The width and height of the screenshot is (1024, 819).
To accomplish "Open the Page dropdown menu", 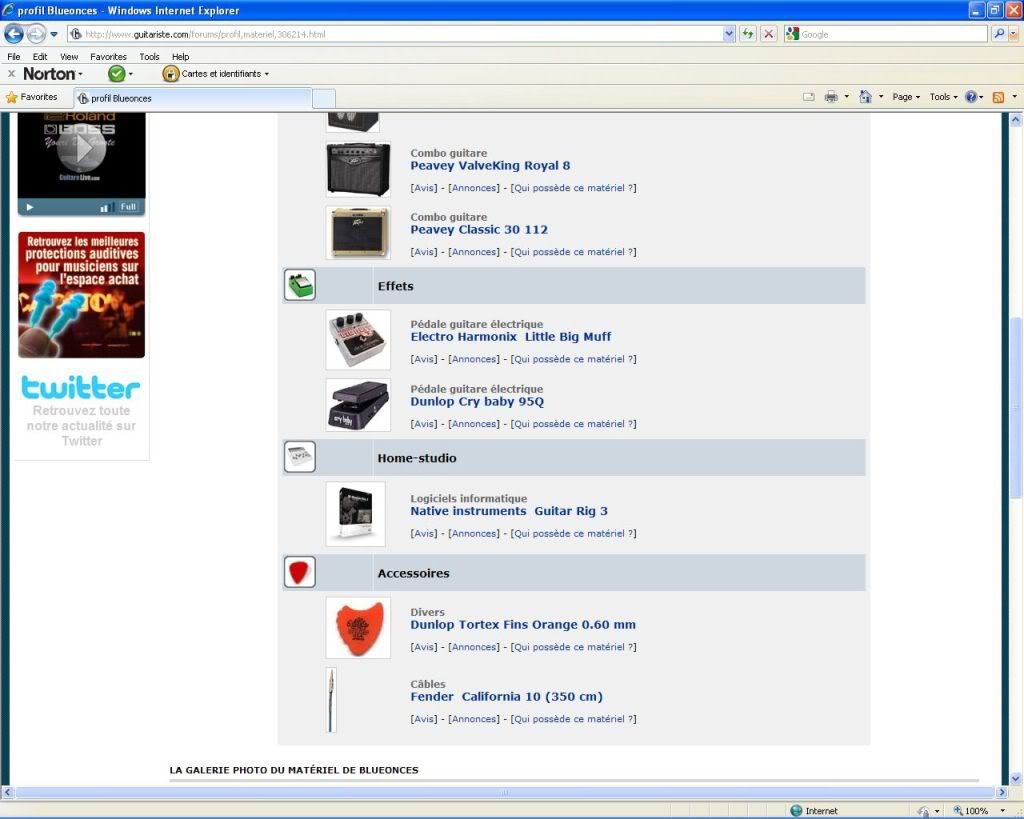I will pyautogui.click(x=906, y=97).
